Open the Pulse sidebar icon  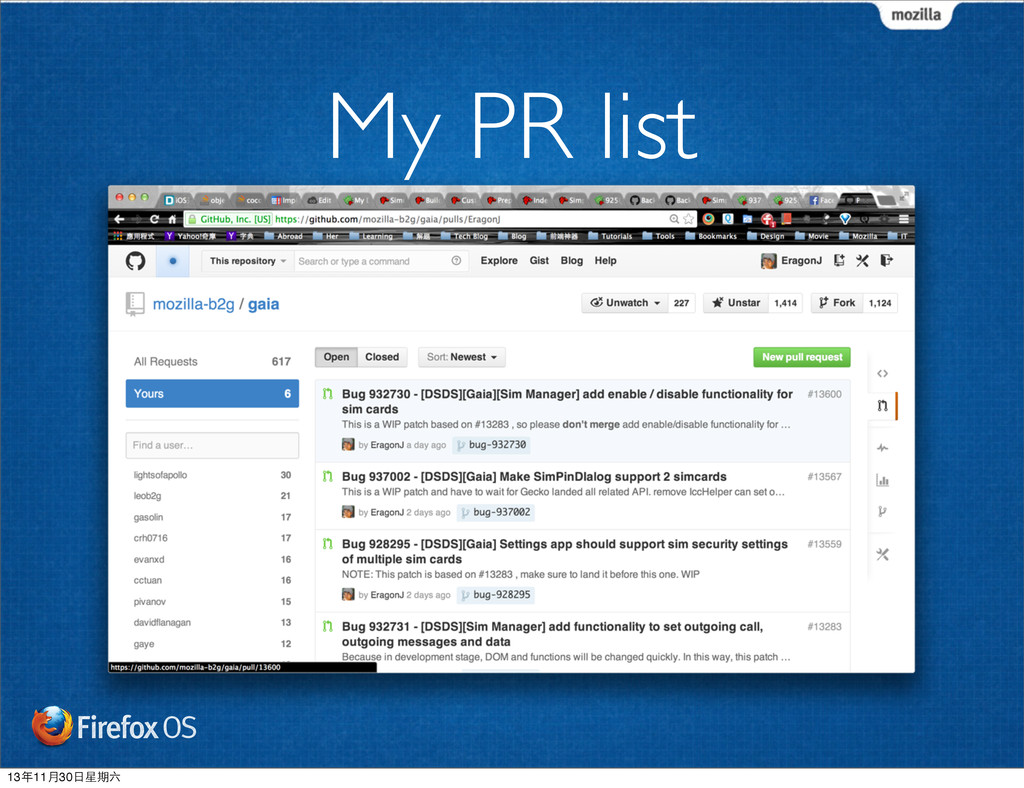(882, 448)
